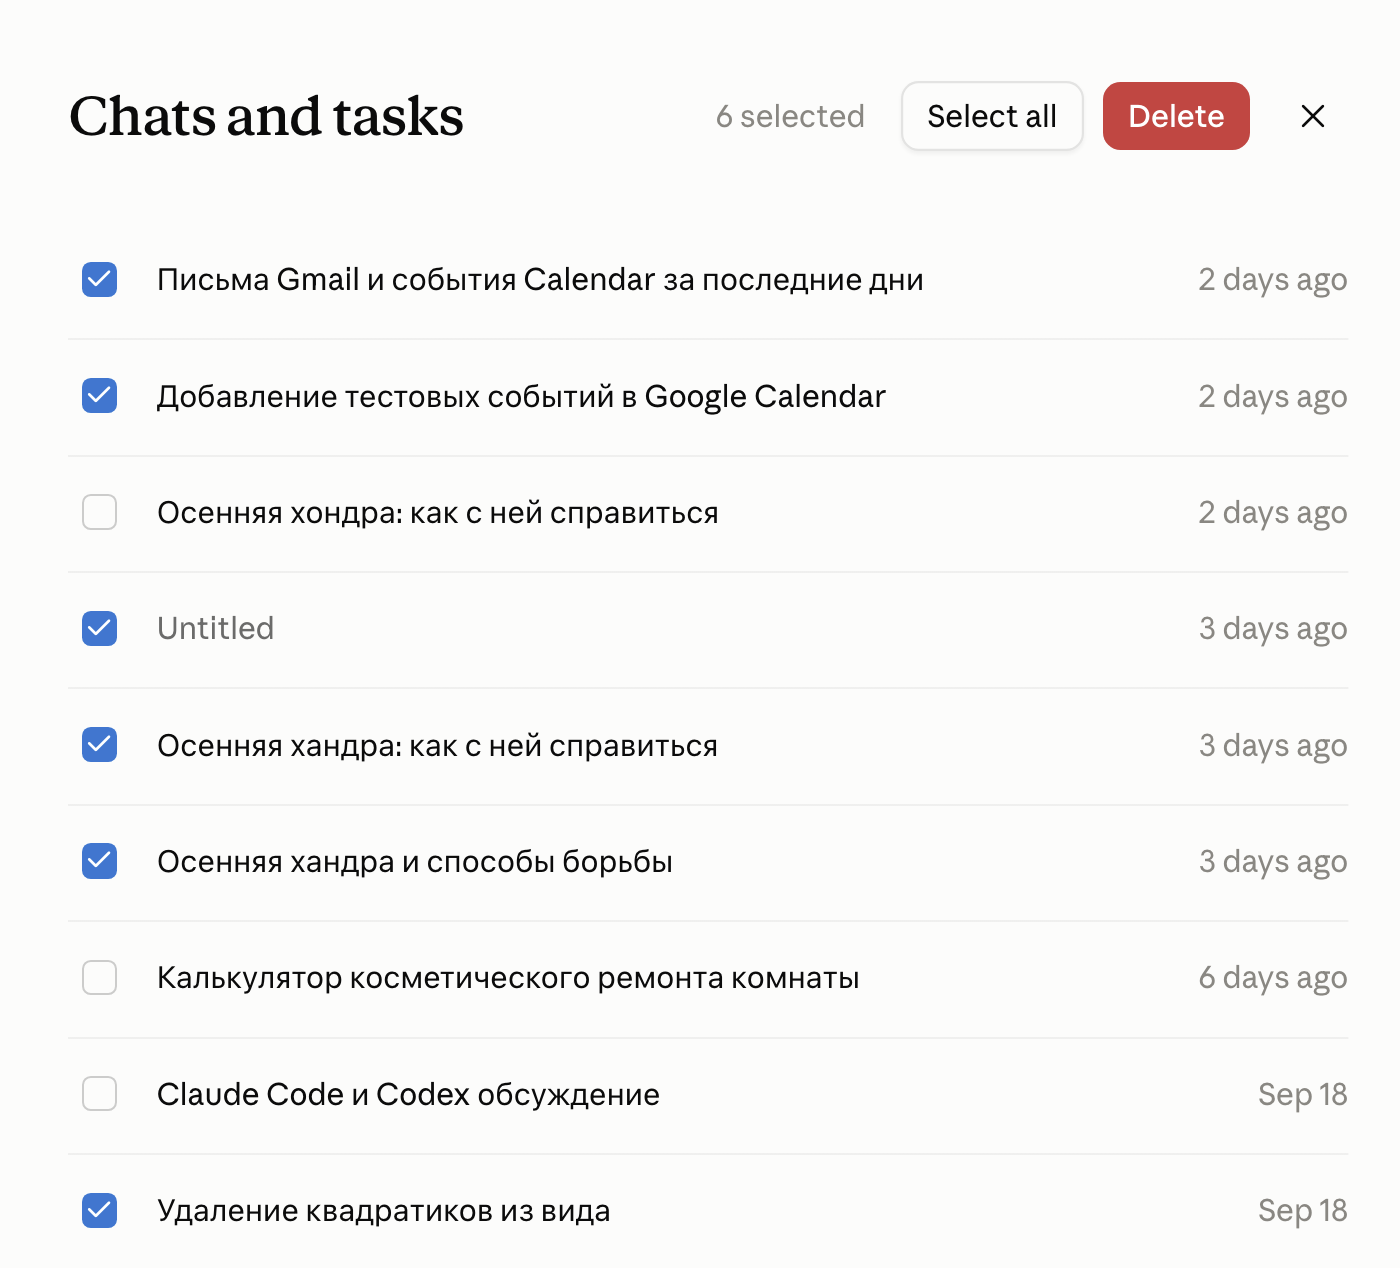Open chat title 'Удаление квадратиков из вида'

384,1211
